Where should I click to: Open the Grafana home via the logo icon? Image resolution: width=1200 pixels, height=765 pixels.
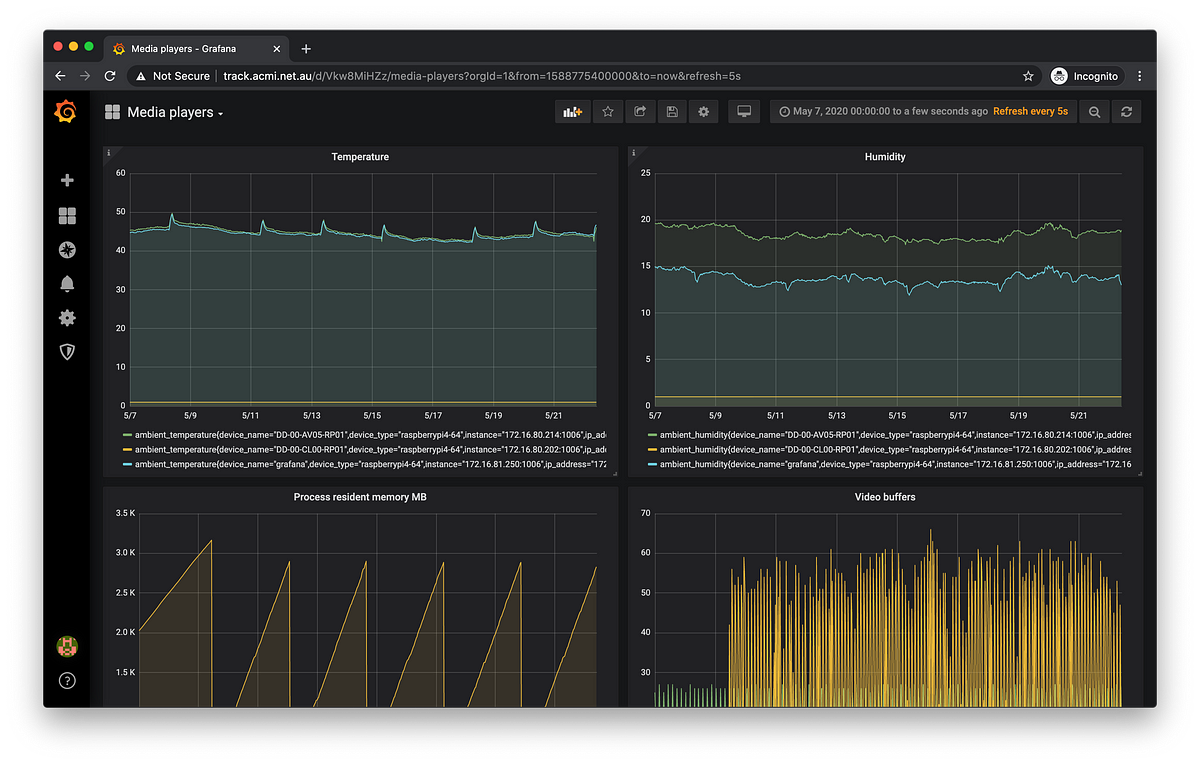66,112
